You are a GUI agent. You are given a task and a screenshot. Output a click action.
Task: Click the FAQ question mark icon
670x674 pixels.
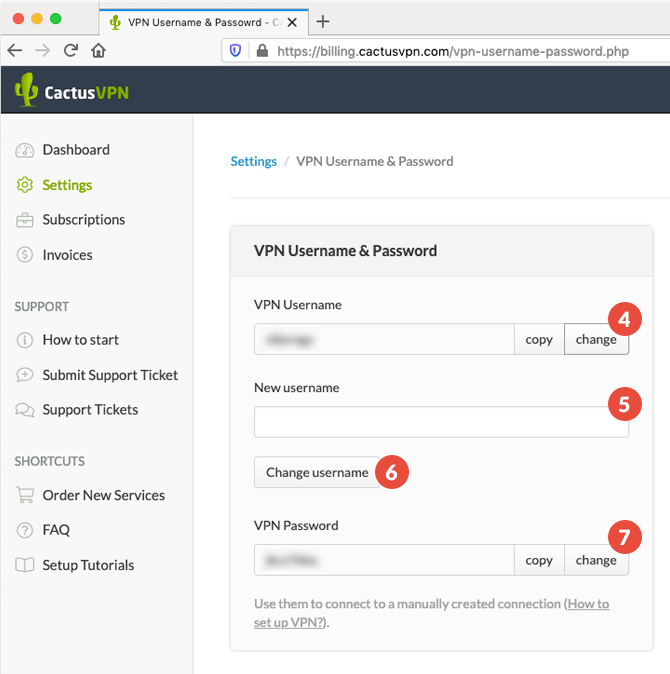pos(24,530)
